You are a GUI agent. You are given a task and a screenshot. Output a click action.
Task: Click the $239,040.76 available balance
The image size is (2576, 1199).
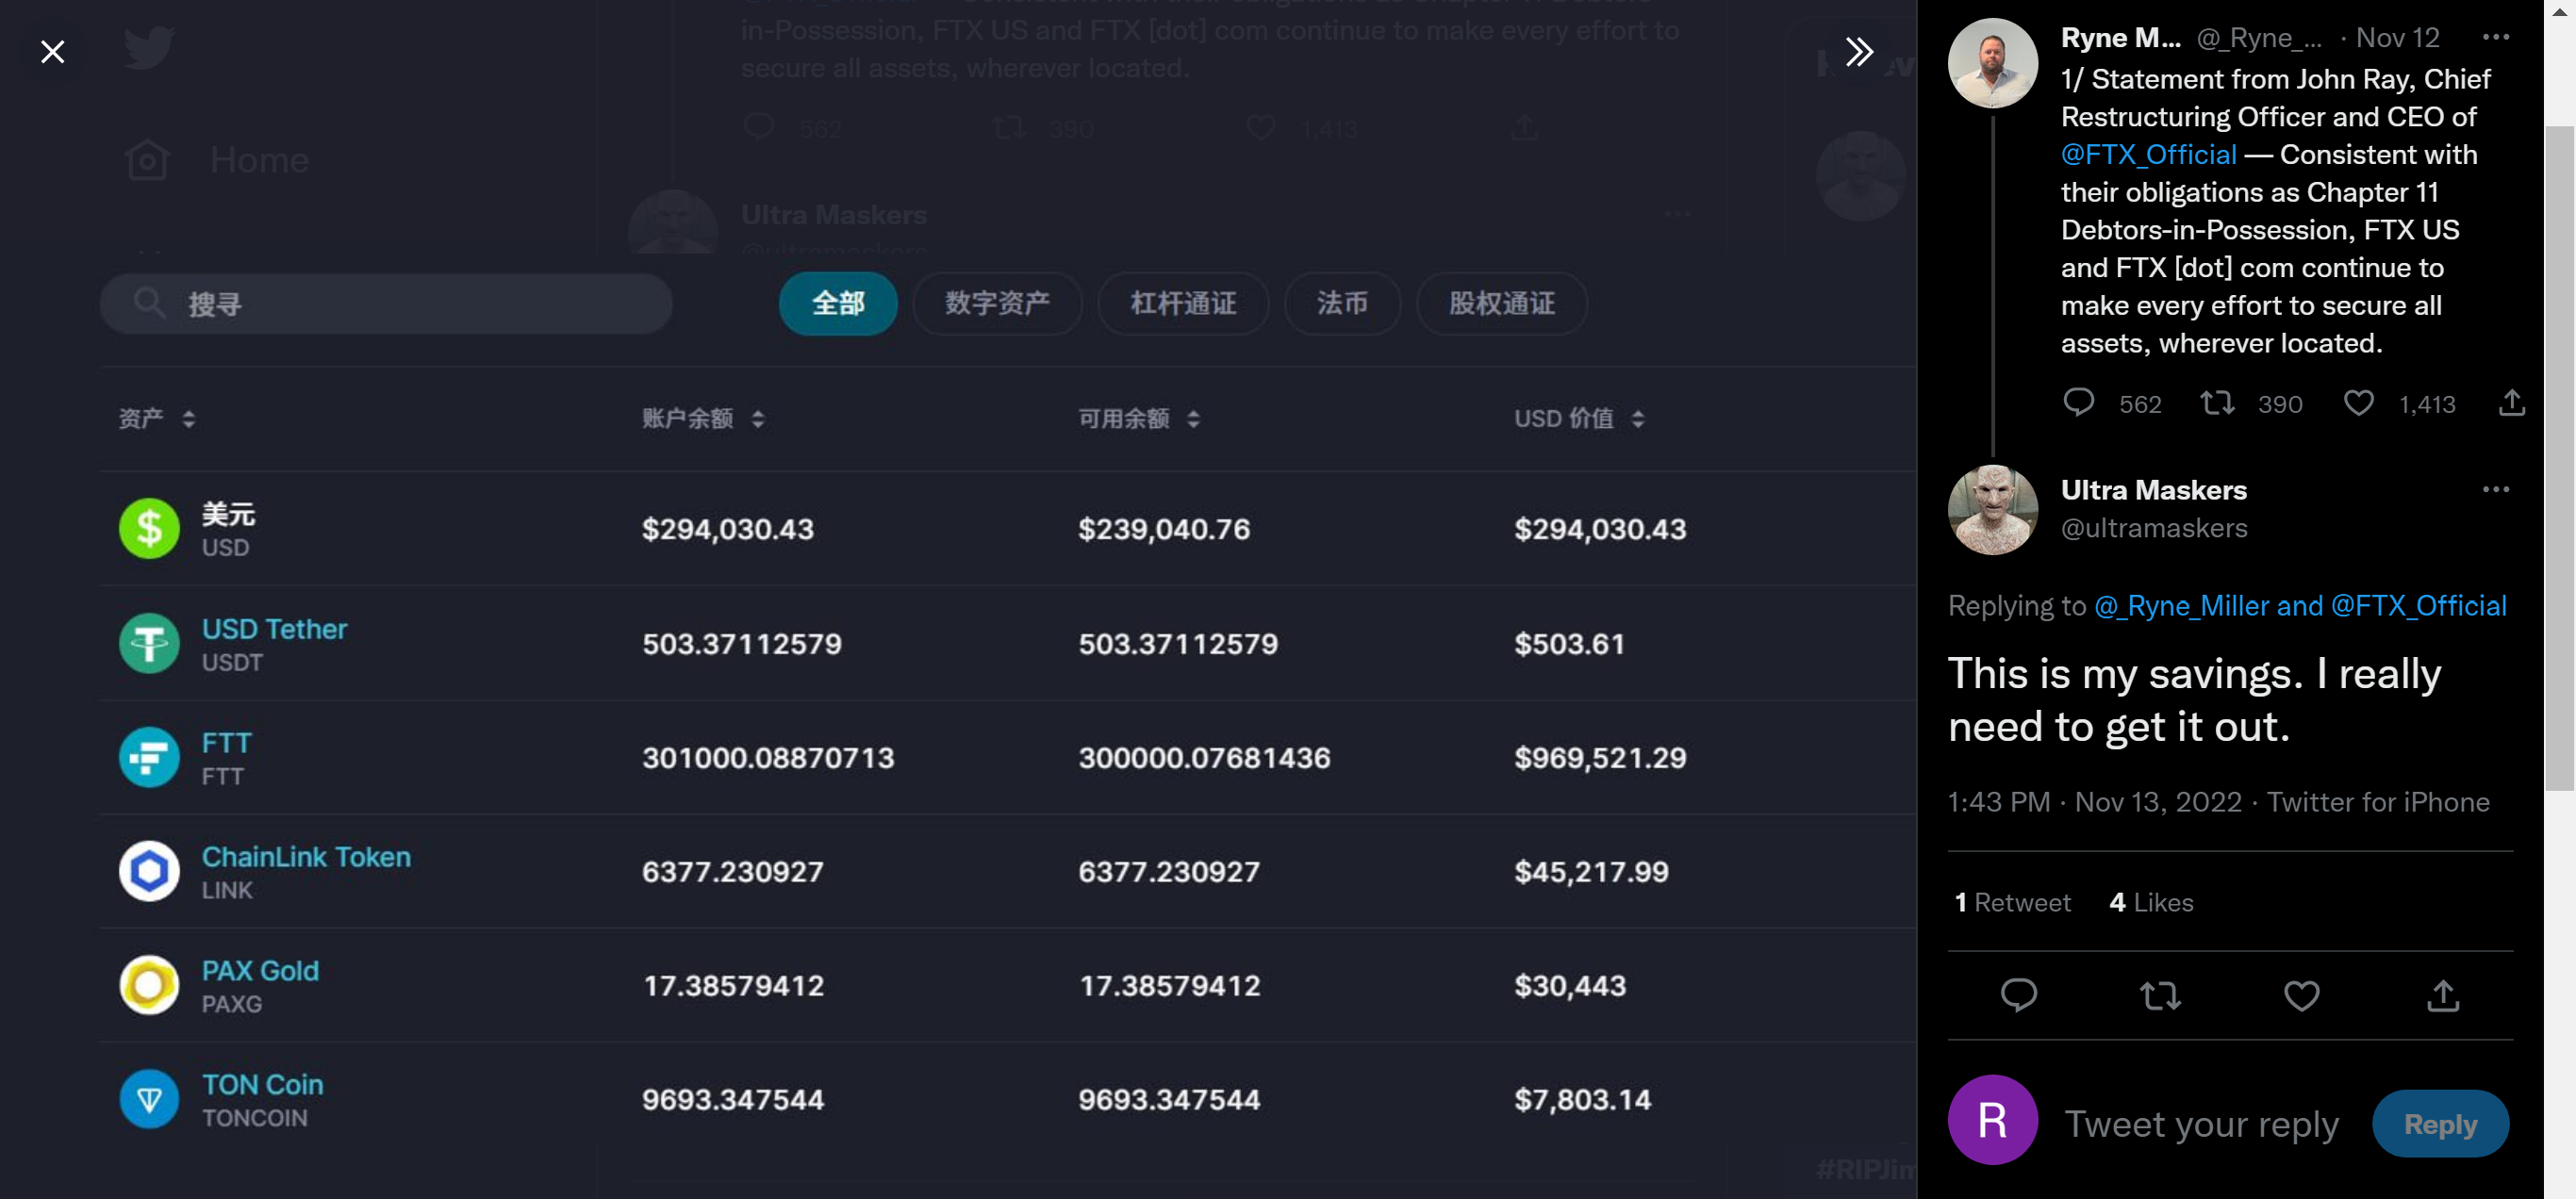1164,529
